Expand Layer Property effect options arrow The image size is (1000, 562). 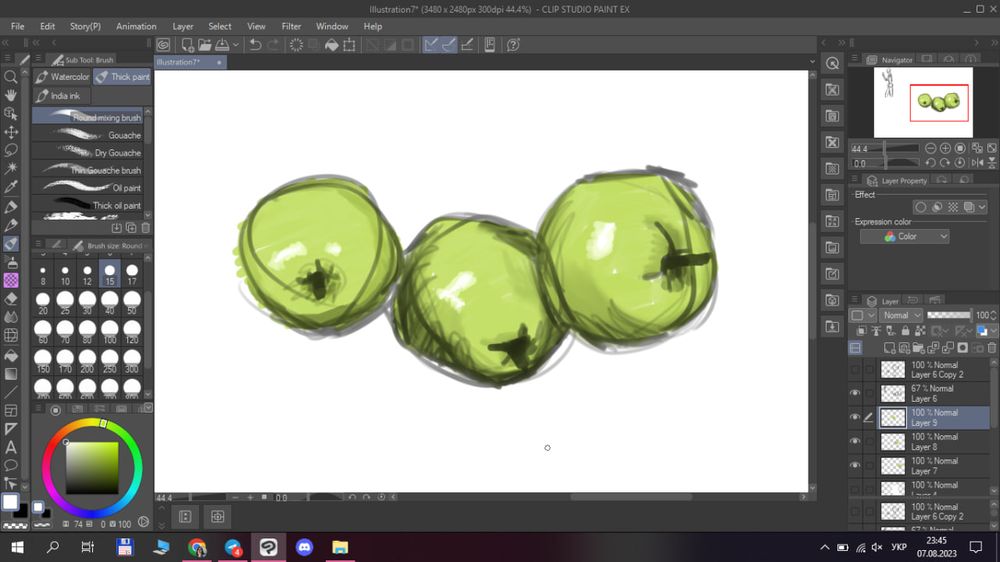click(x=982, y=207)
